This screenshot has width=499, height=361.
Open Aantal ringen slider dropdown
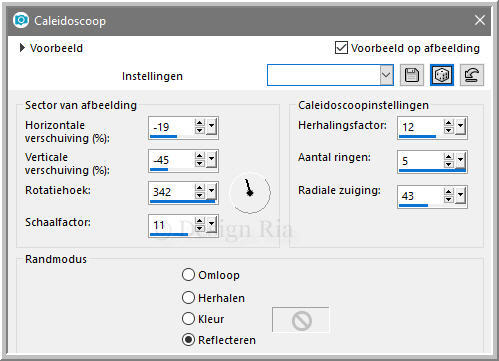(x=461, y=161)
